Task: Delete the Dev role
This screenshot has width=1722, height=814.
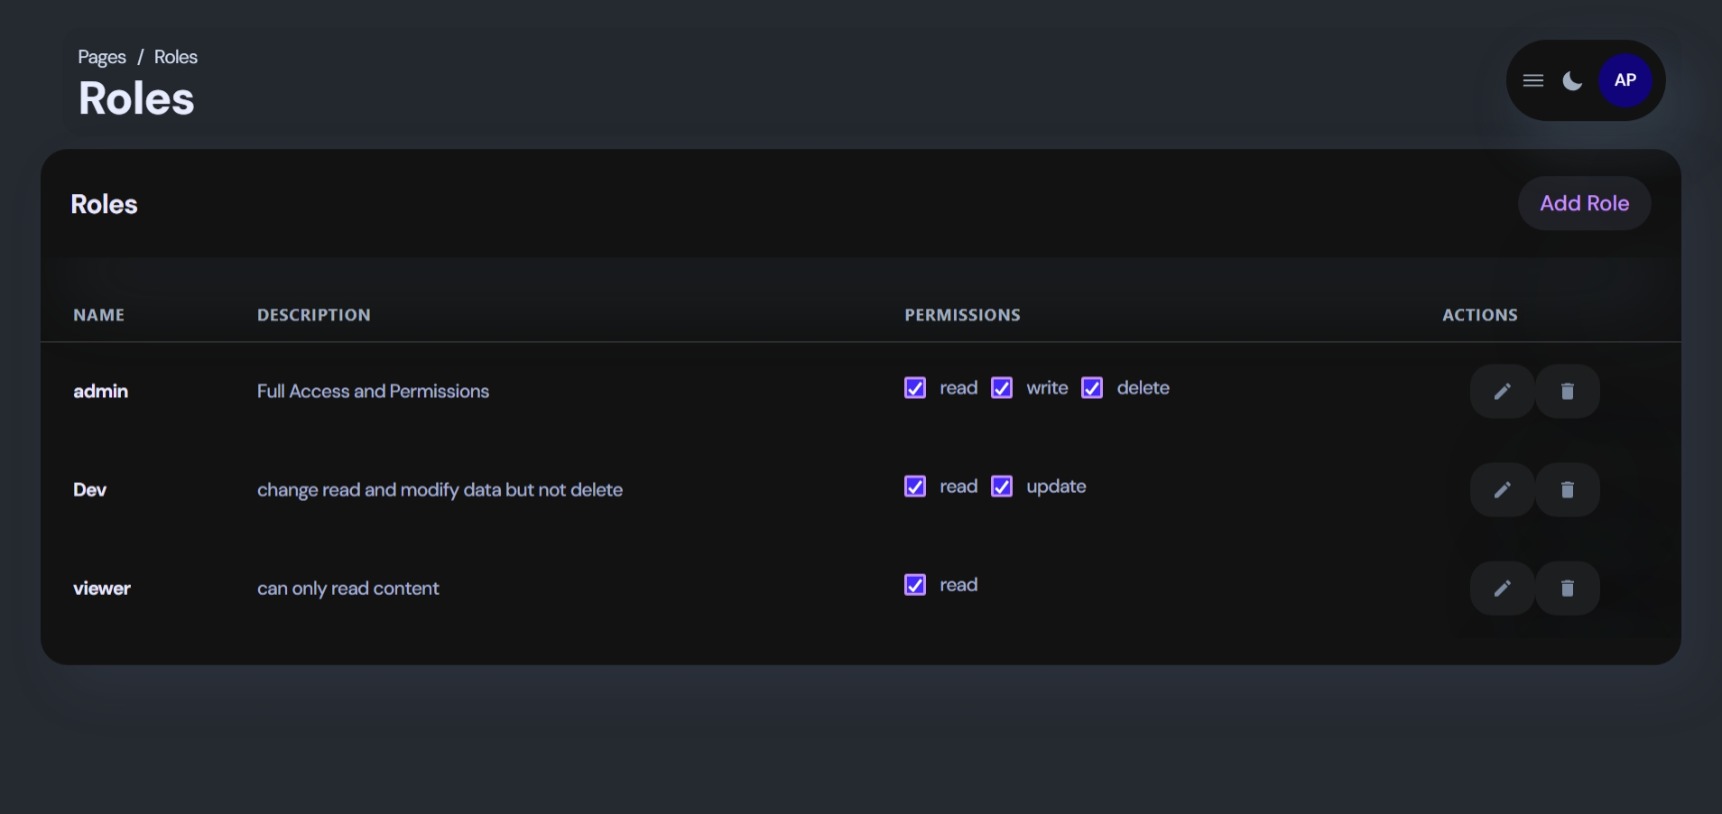Action: point(1567,490)
